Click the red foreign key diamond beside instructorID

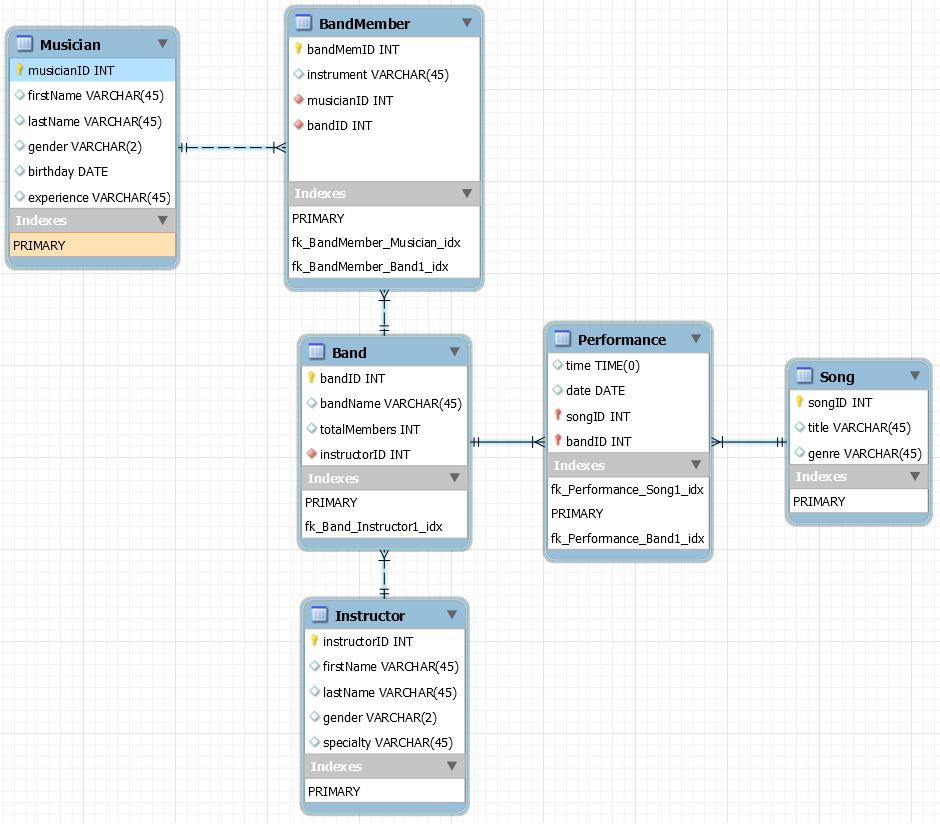[311, 454]
